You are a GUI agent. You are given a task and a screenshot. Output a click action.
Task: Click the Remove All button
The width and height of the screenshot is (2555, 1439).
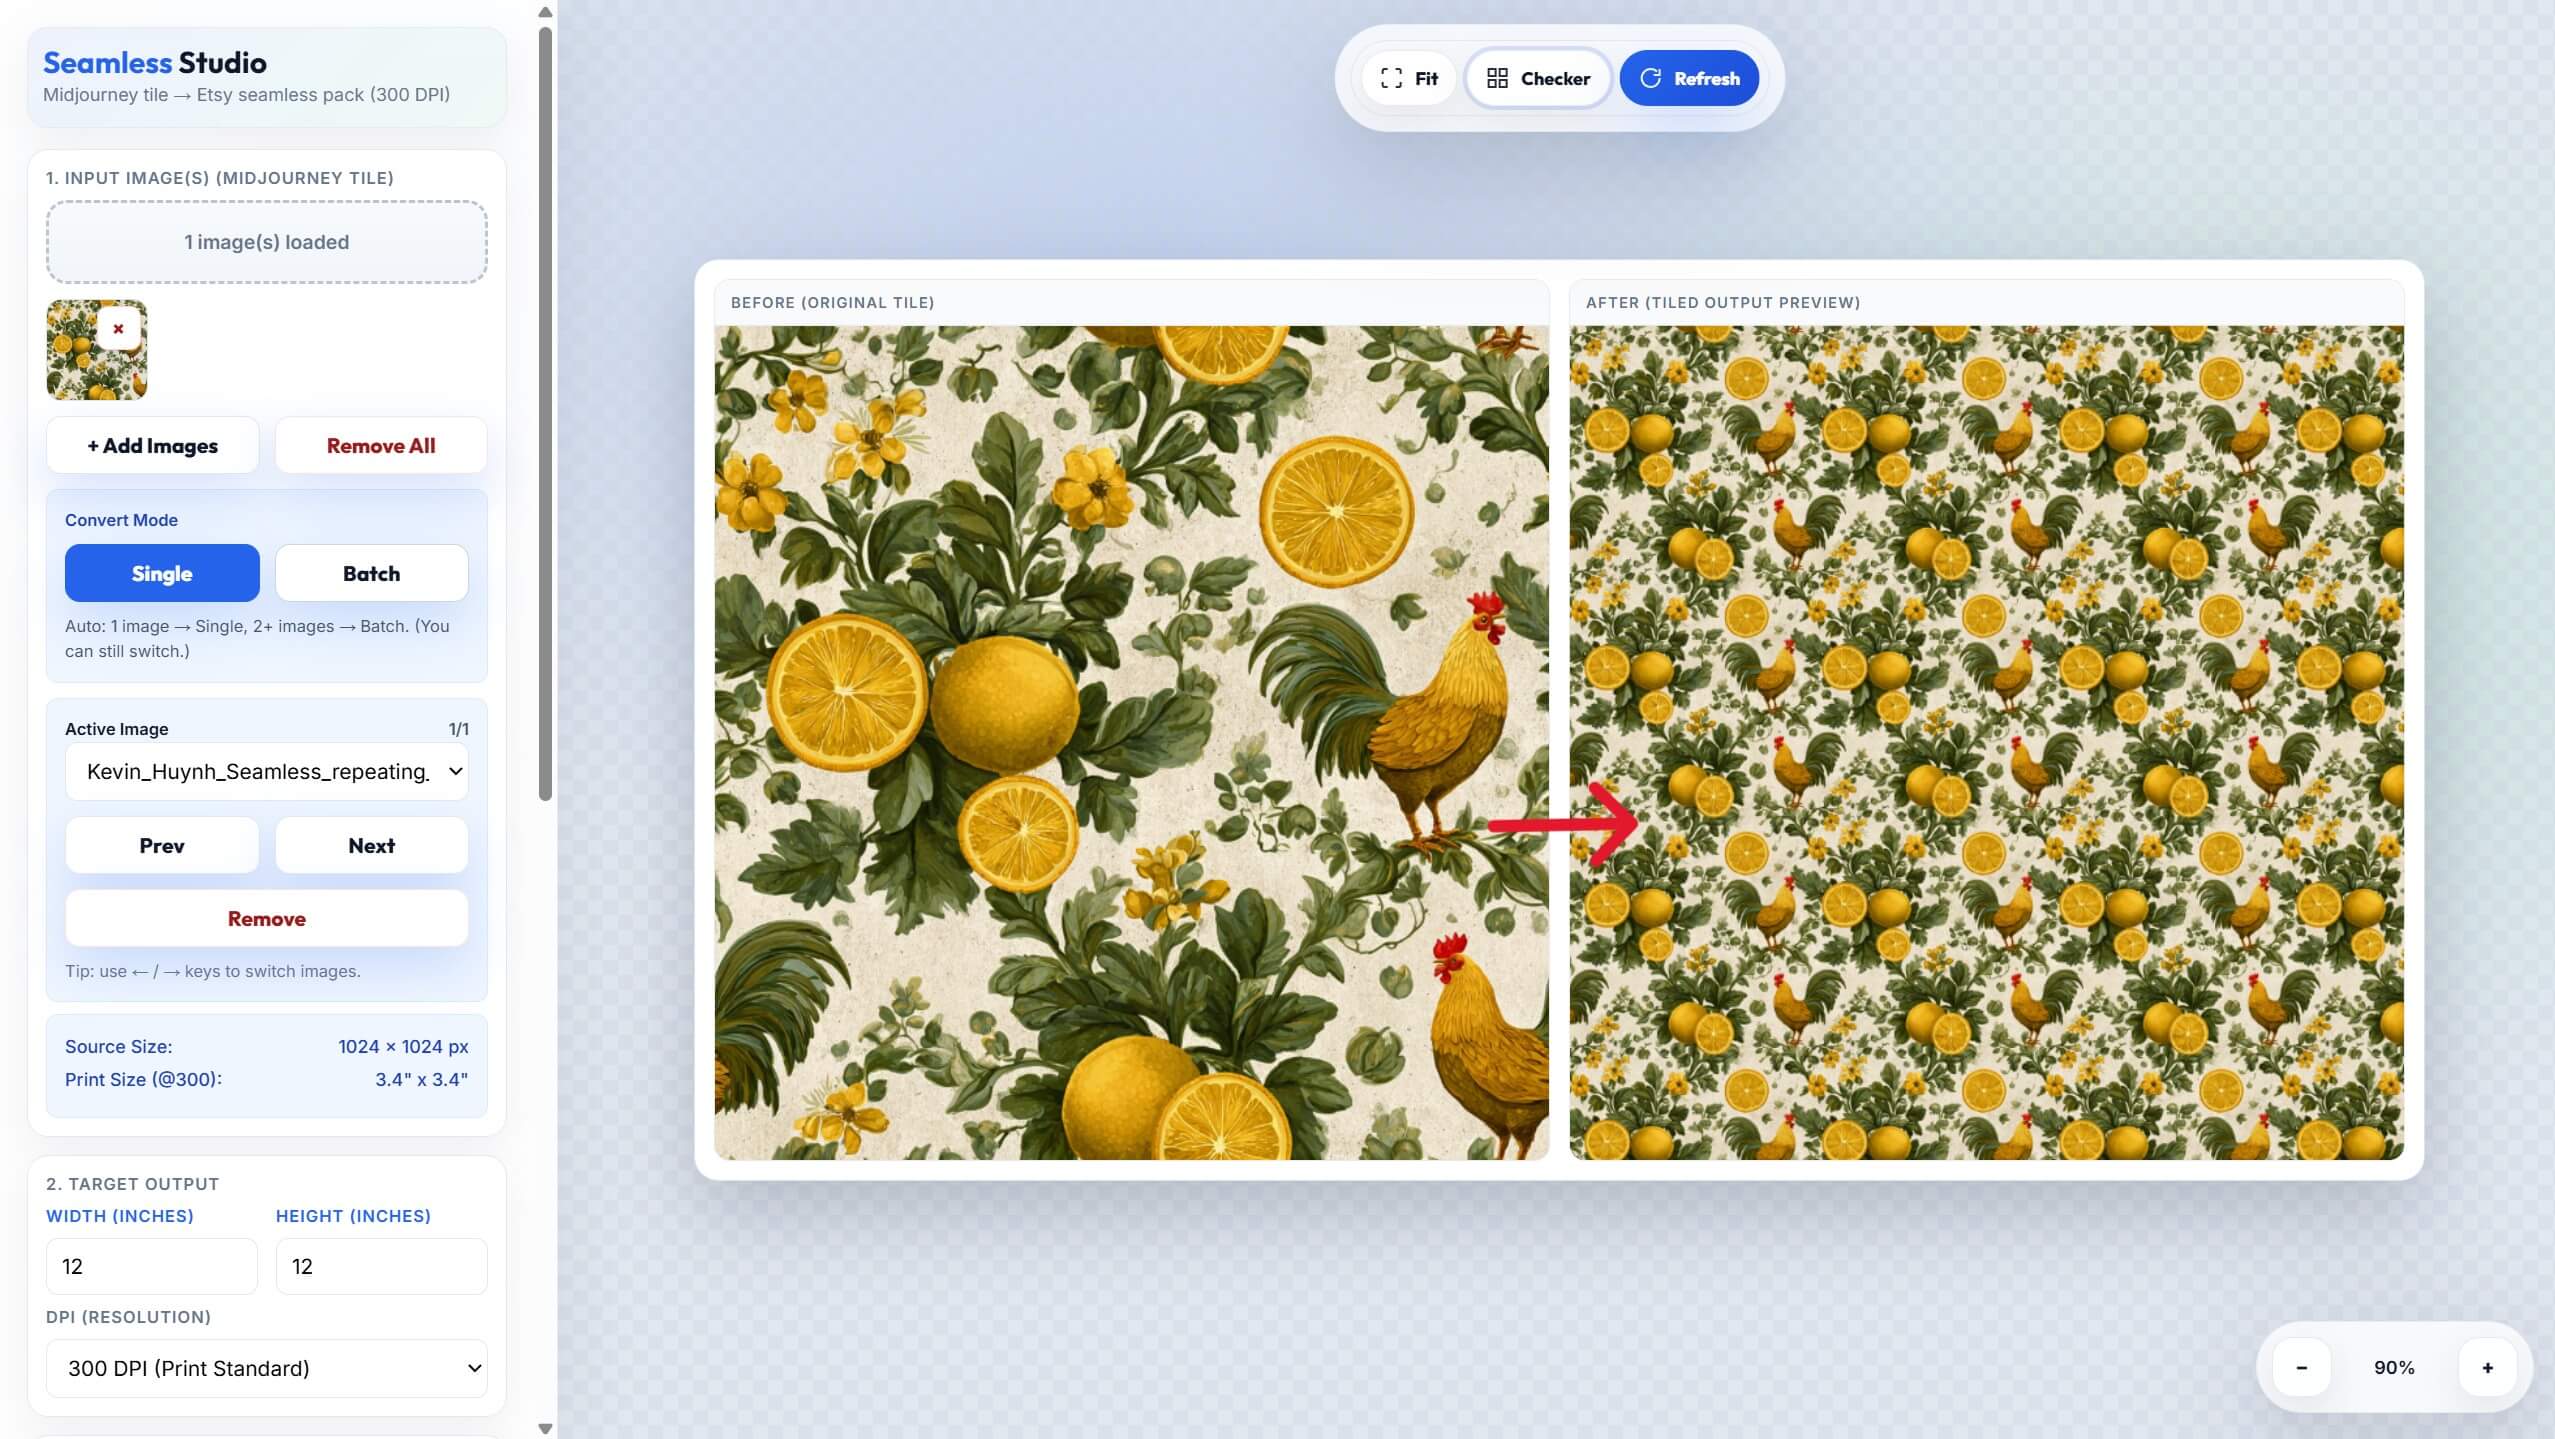pos(381,446)
